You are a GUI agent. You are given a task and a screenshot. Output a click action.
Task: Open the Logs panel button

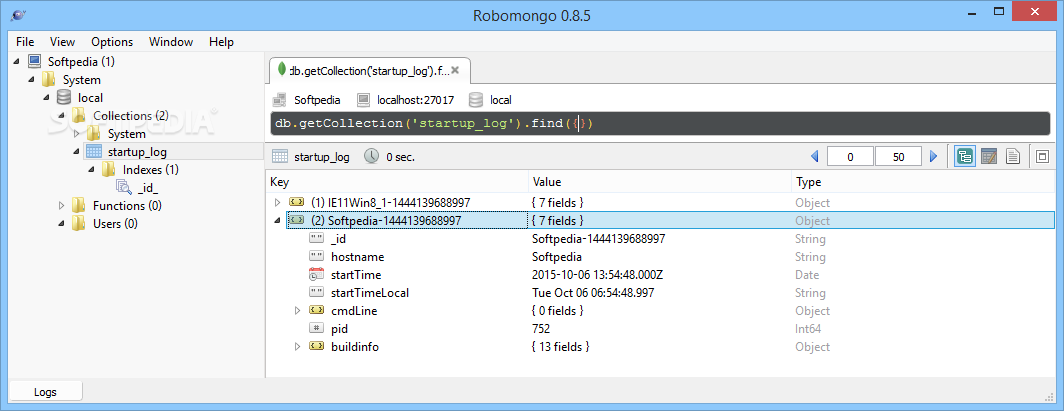coord(45,391)
